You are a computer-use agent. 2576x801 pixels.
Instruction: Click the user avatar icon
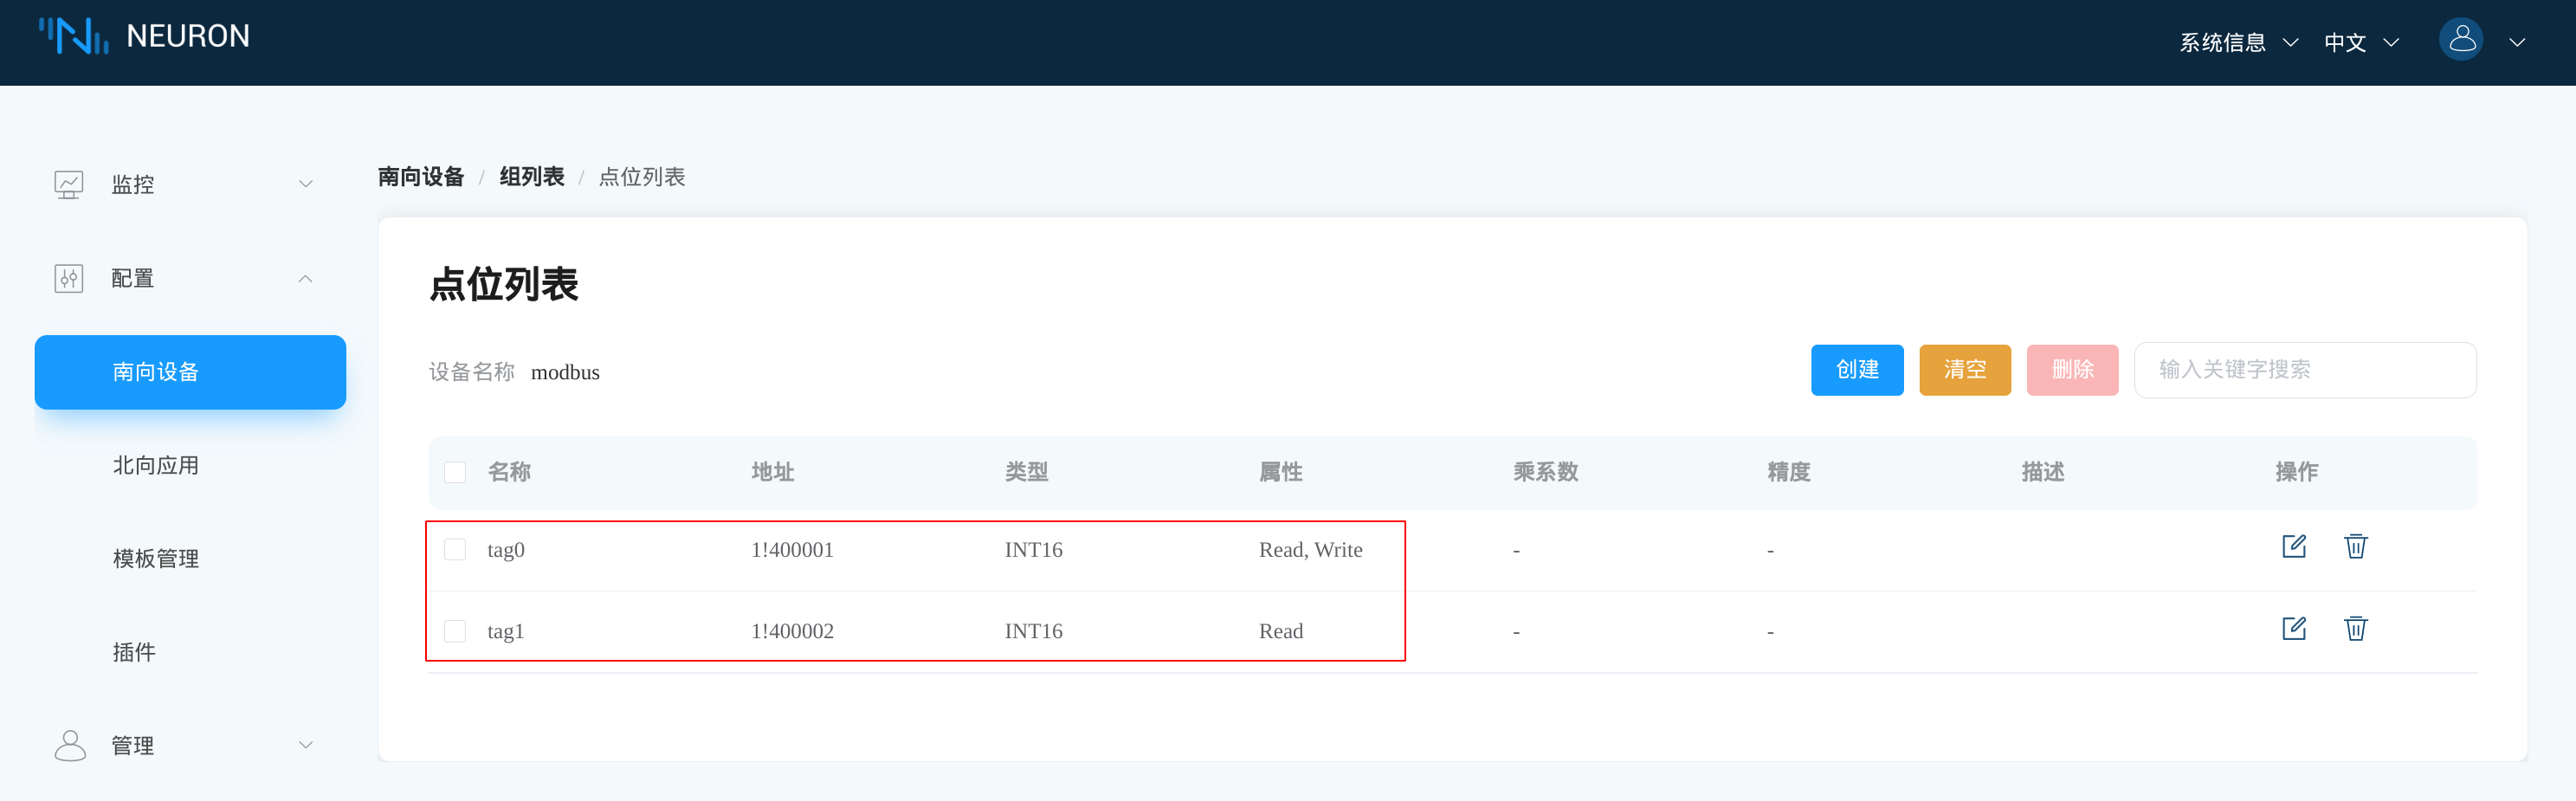[2460, 41]
